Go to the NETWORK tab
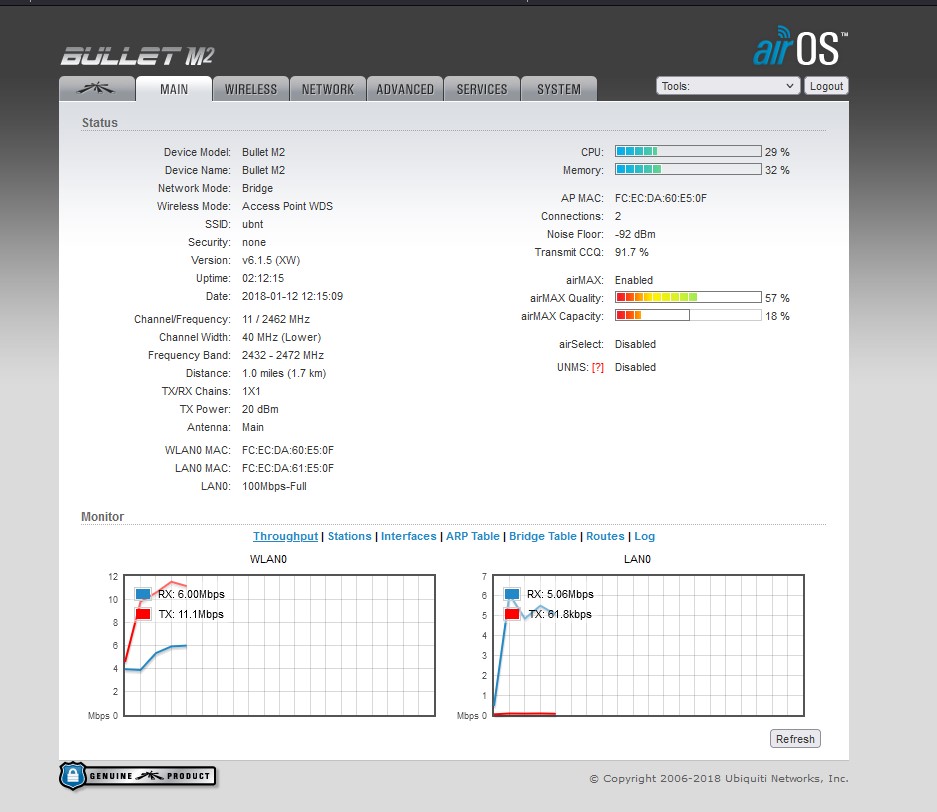The height and width of the screenshot is (812, 937). 327,89
